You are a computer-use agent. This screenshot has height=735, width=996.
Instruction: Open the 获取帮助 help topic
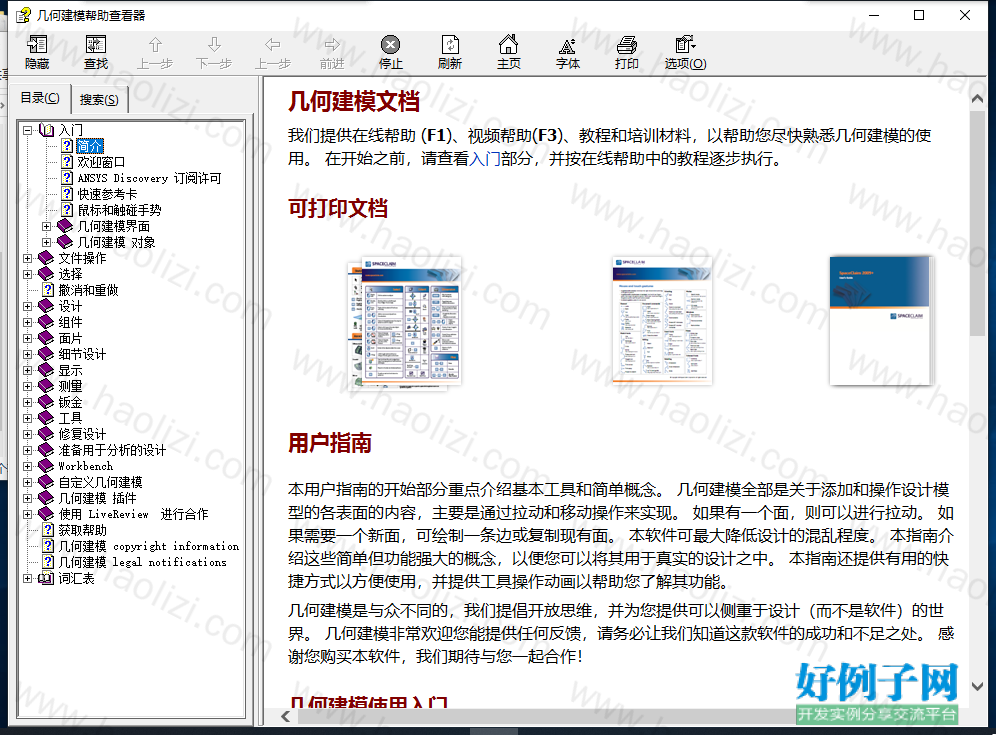pos(83,530)
